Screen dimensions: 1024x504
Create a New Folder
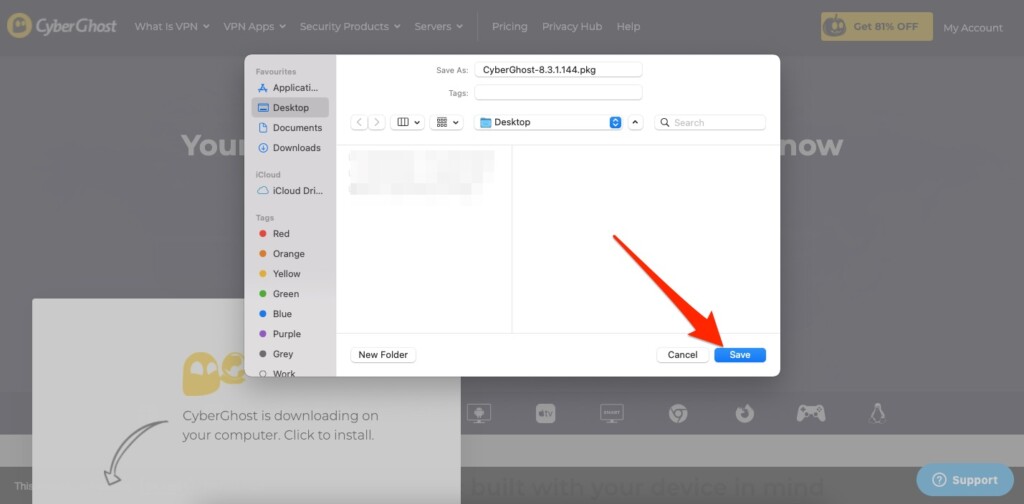(383, 354)
